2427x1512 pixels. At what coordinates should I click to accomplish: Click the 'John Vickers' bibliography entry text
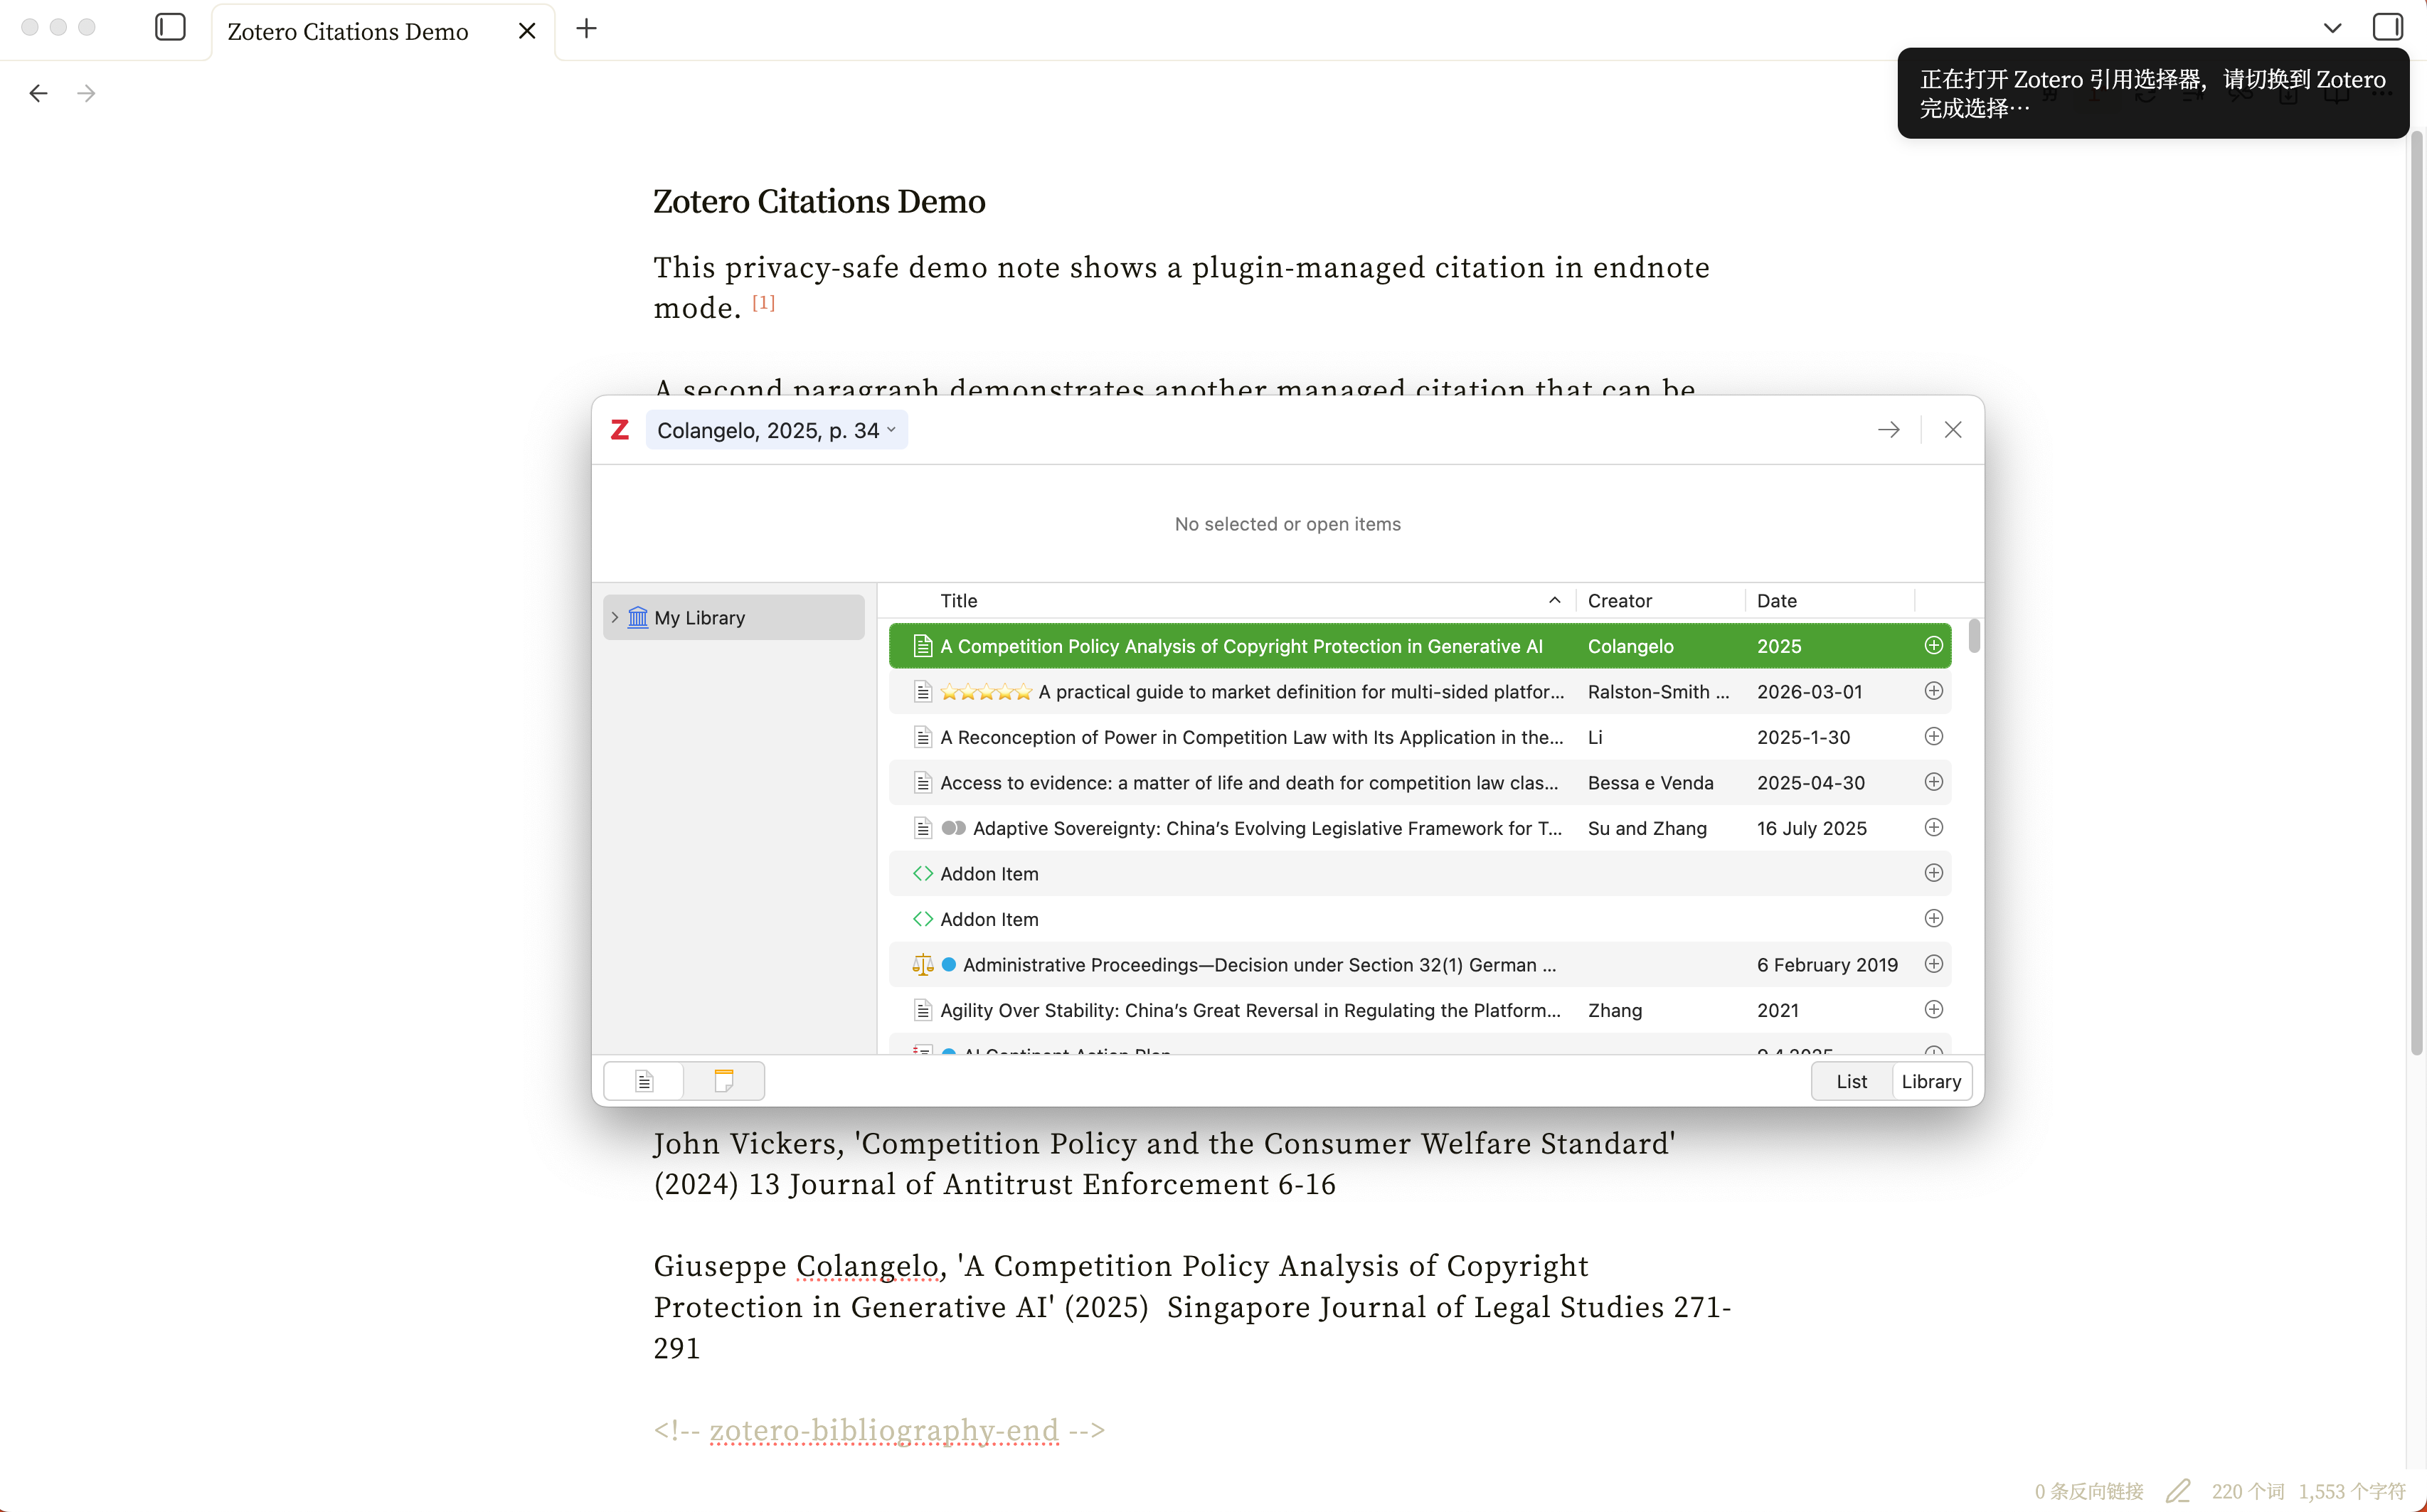click(x=1165, y=1163)
